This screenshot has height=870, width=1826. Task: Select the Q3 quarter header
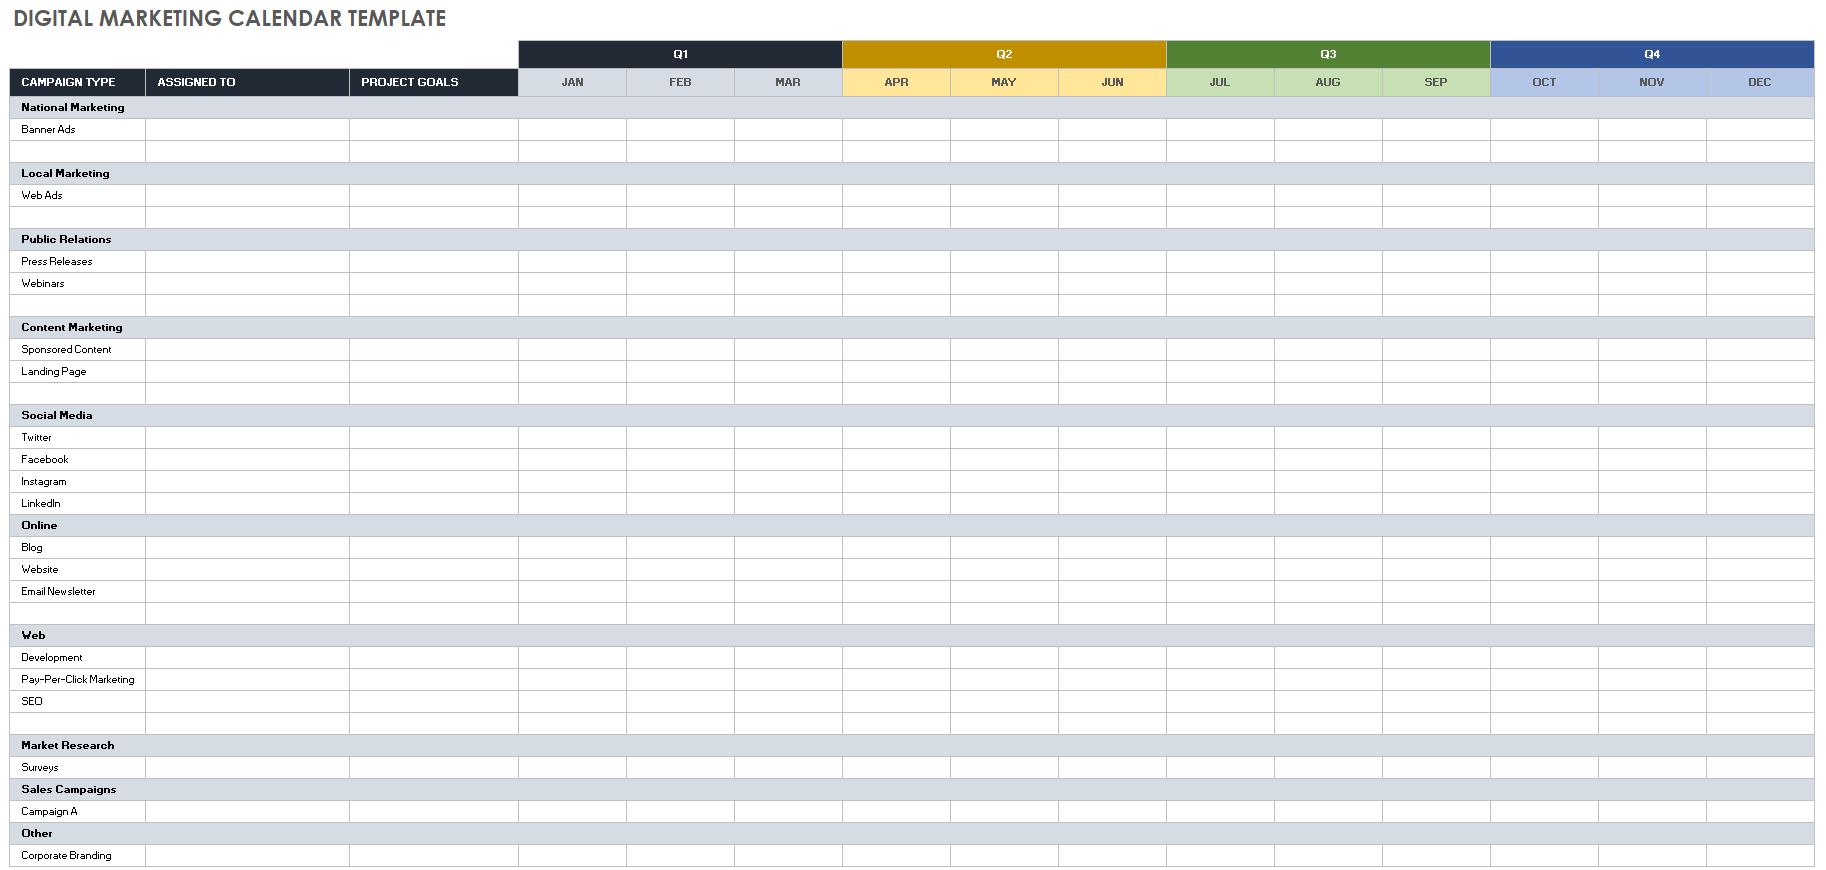(x=1328, y=54)
